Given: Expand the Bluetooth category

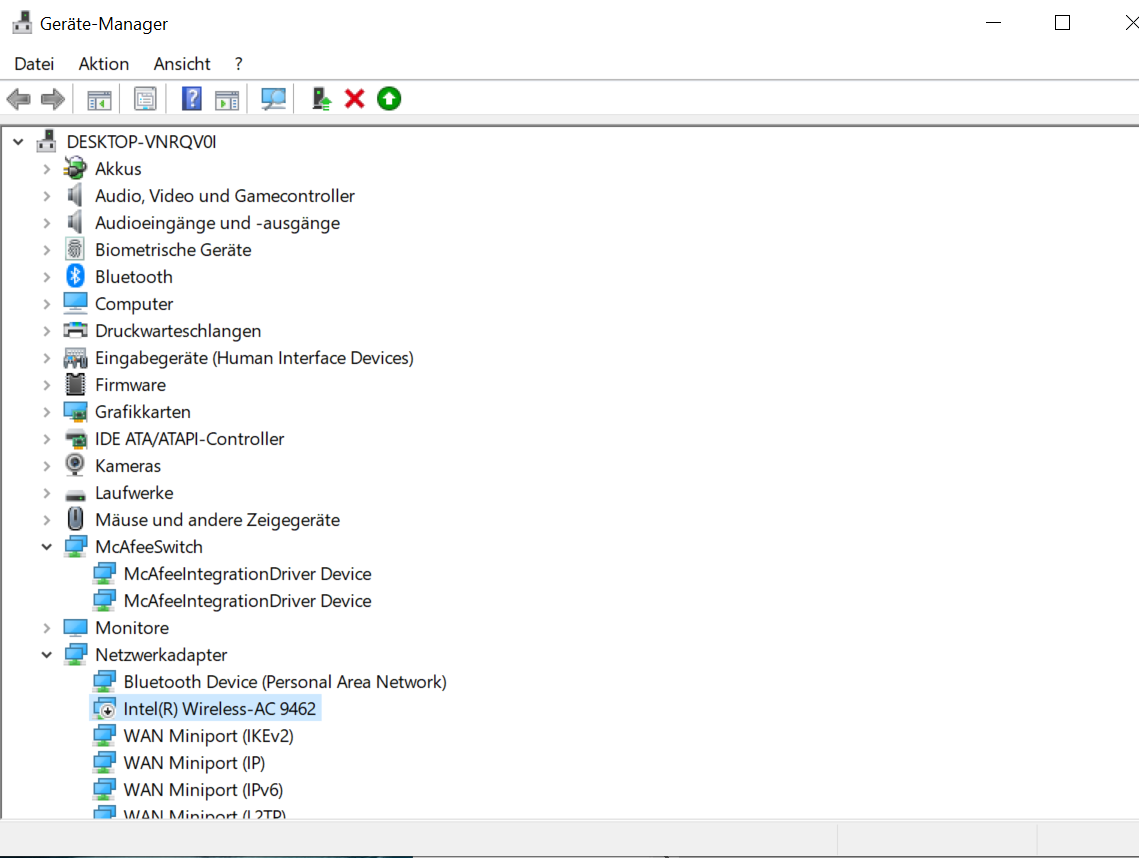Looking at the screenshot, I should pos(46,277).
